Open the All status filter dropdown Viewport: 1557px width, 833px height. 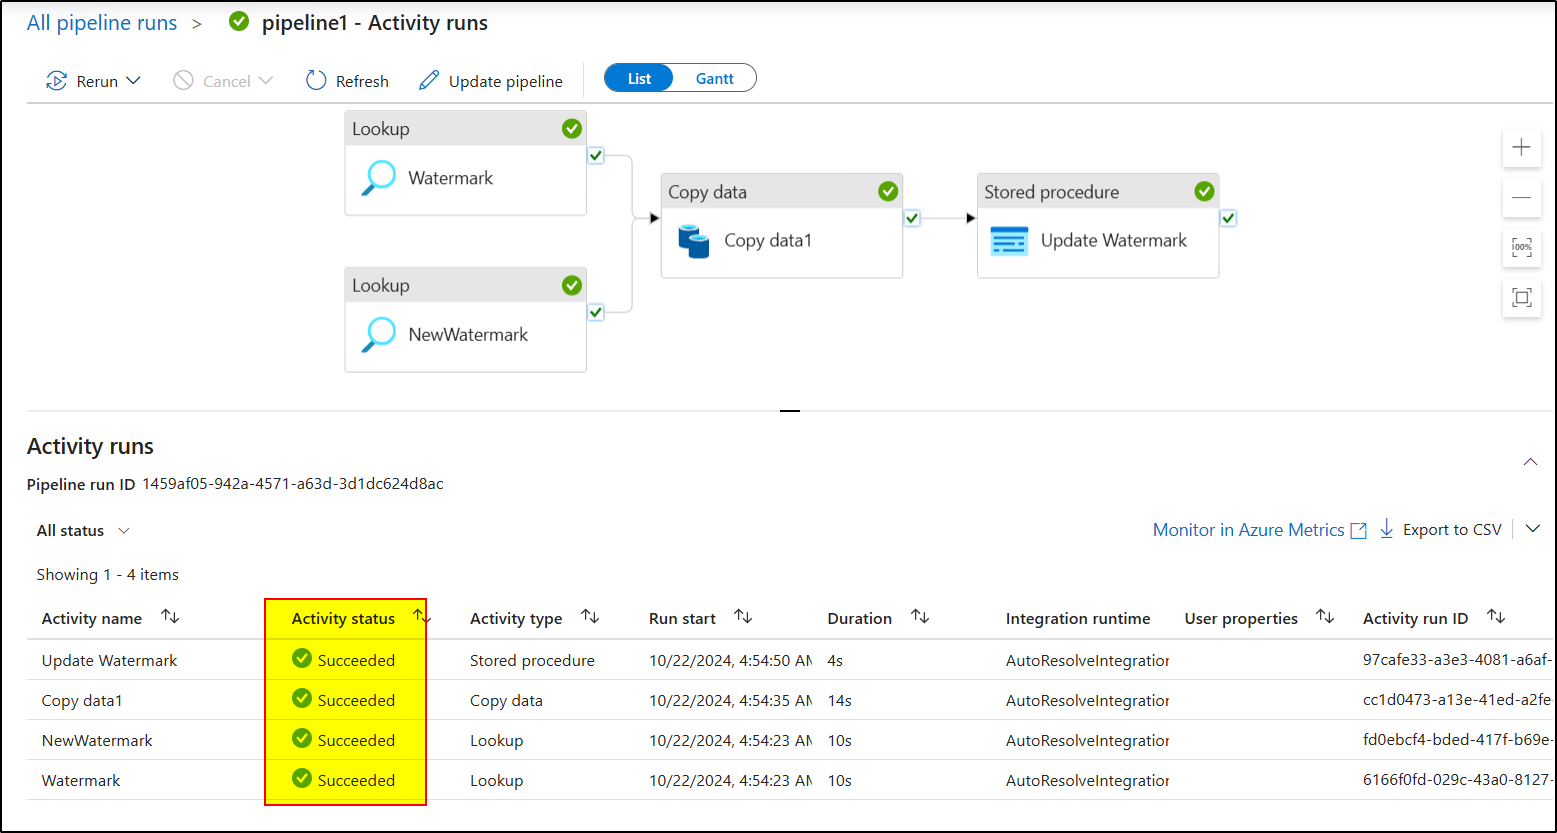[83, 531]
